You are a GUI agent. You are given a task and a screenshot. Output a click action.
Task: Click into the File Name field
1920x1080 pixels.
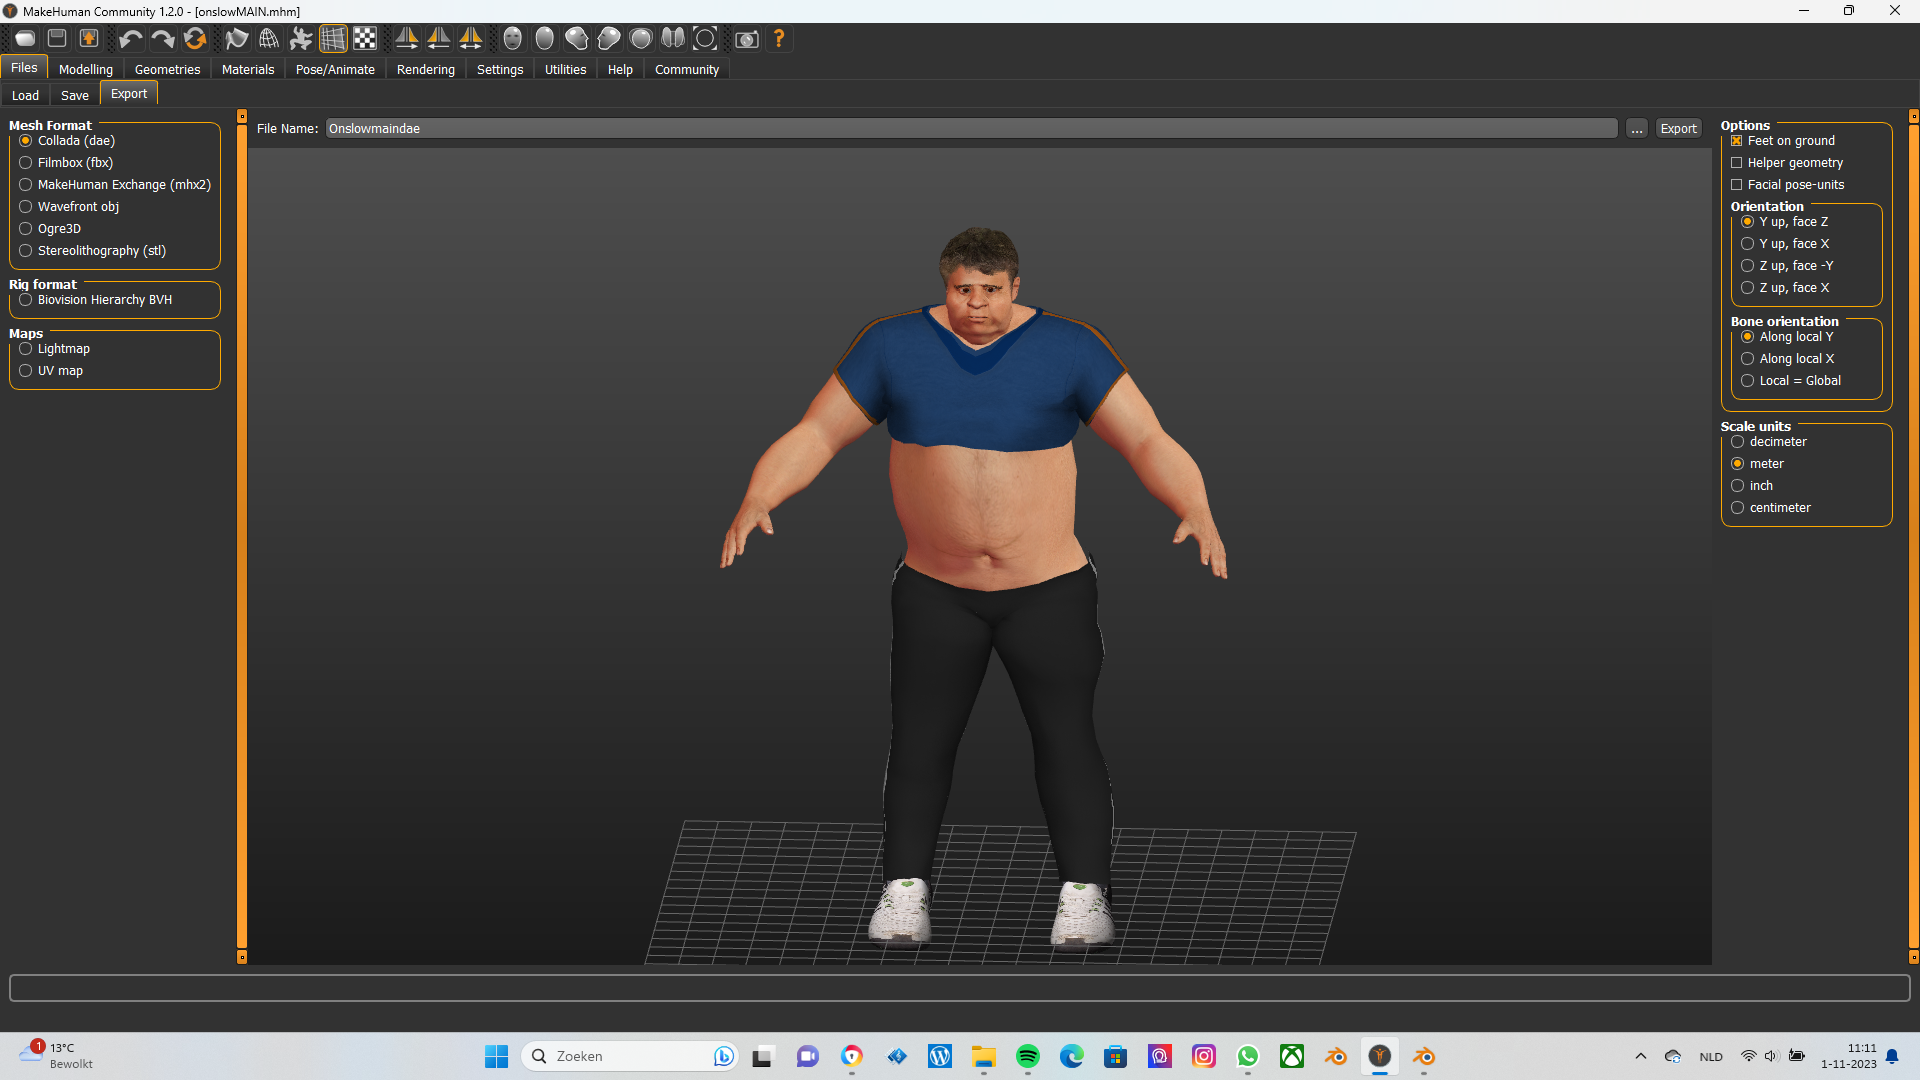point(970,129)
